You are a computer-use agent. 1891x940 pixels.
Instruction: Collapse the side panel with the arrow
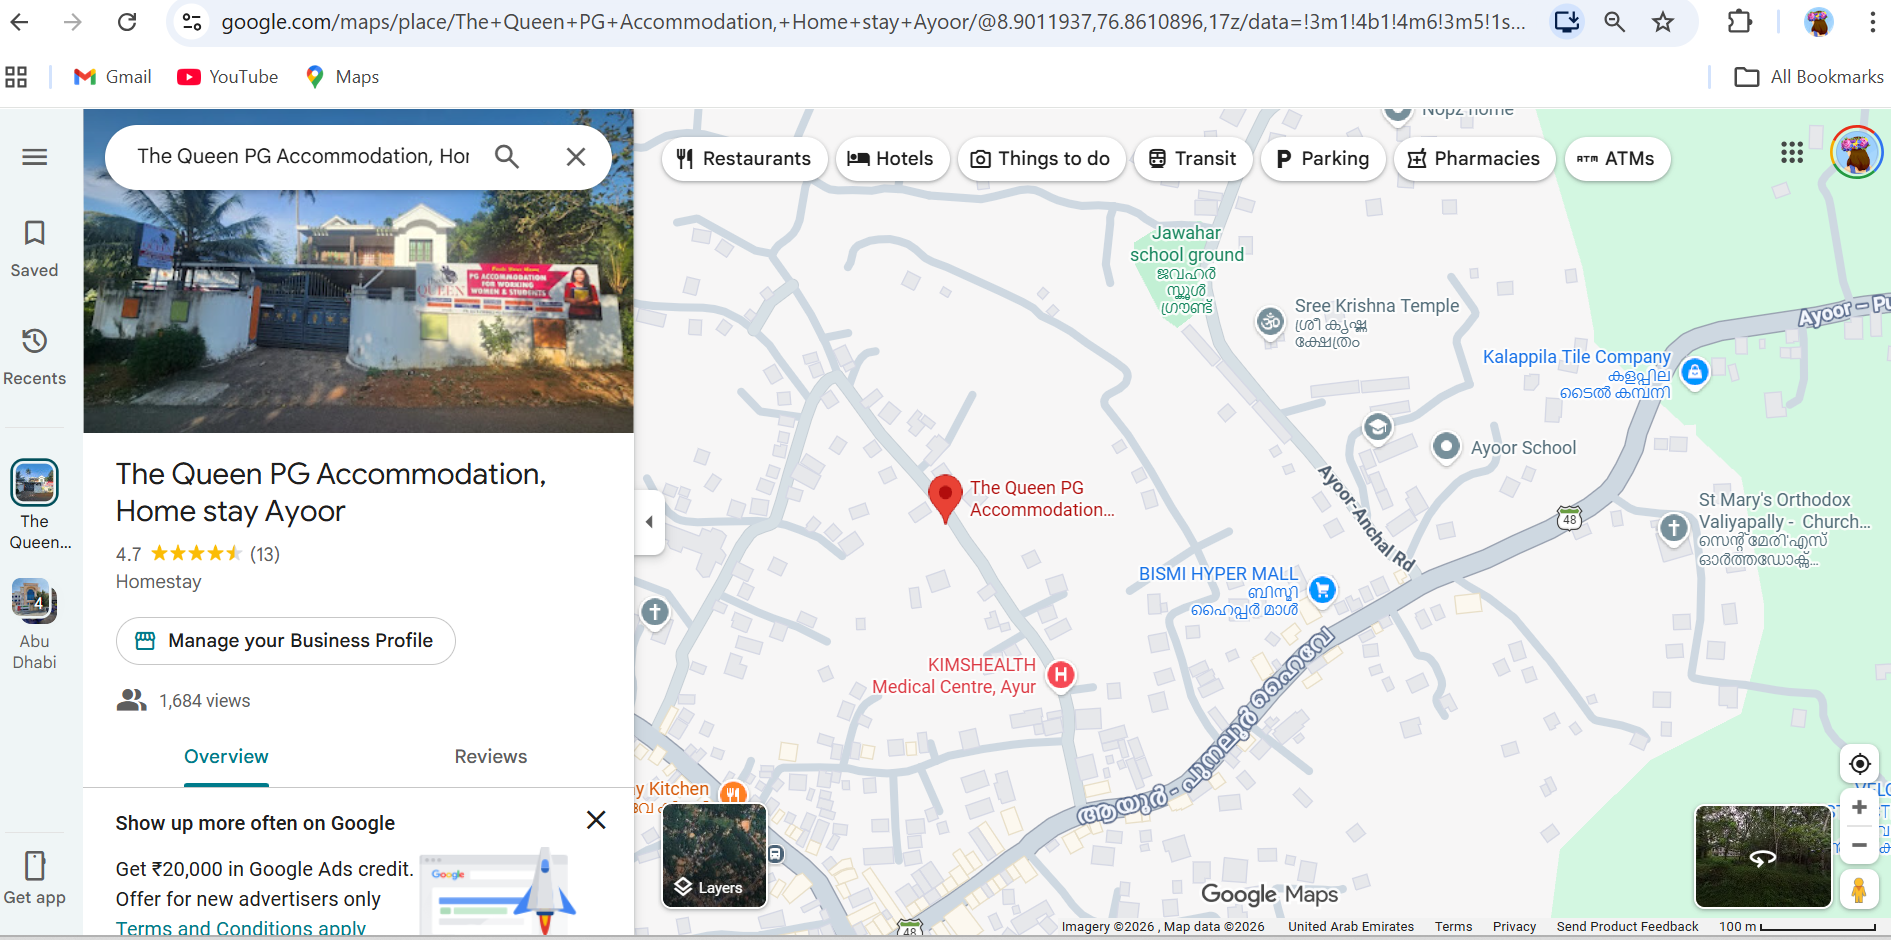point(649,522)
